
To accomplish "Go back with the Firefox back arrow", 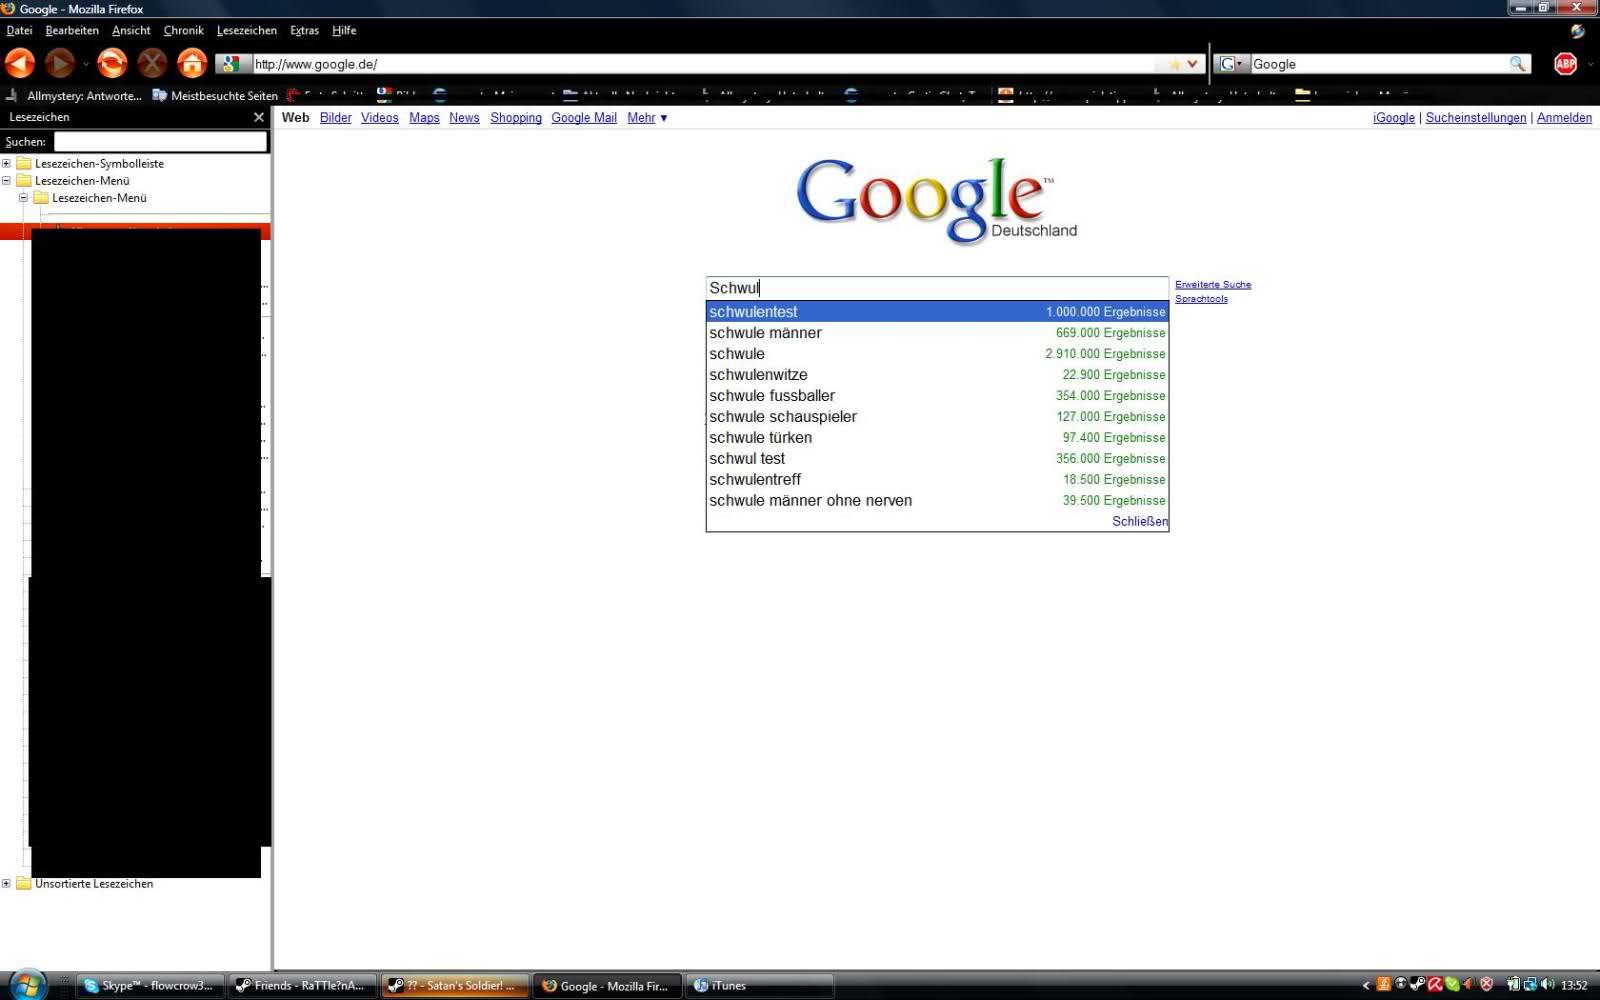I will point(20,63).
